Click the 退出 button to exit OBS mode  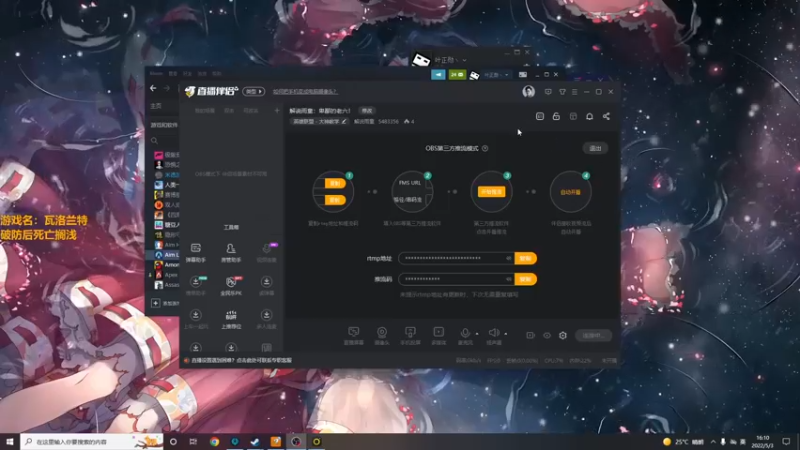(595, 148)
